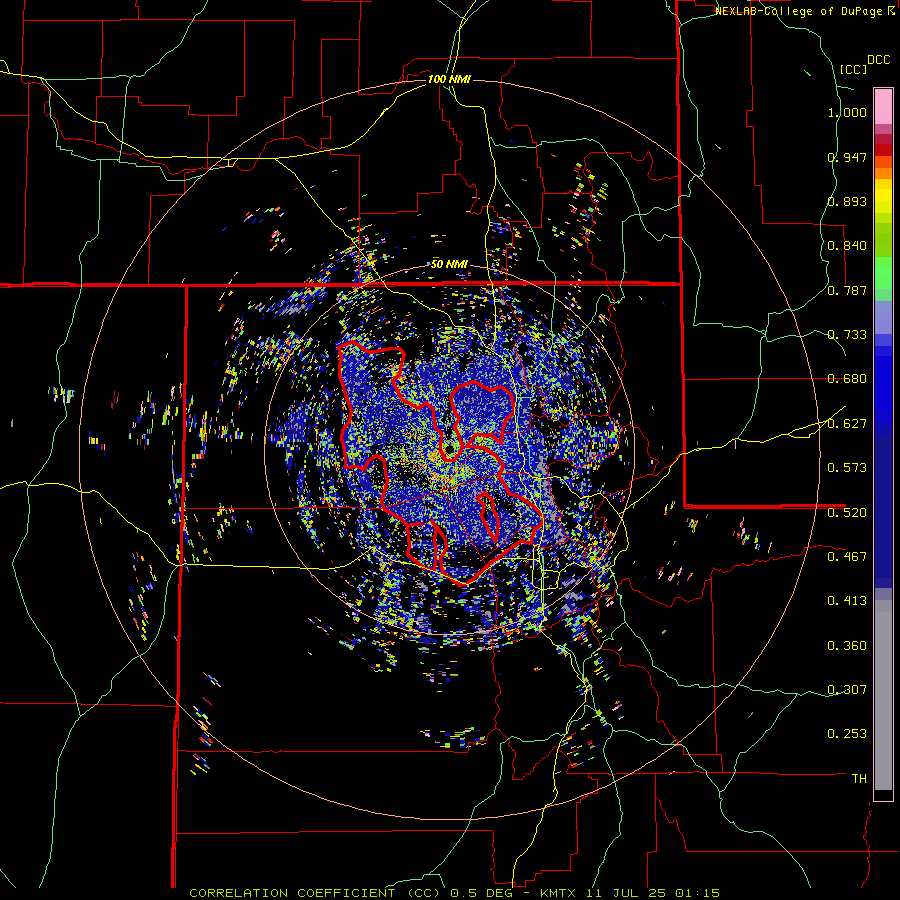
Task: Click the 50 NMI range ring label
Action: click(449, 264)
